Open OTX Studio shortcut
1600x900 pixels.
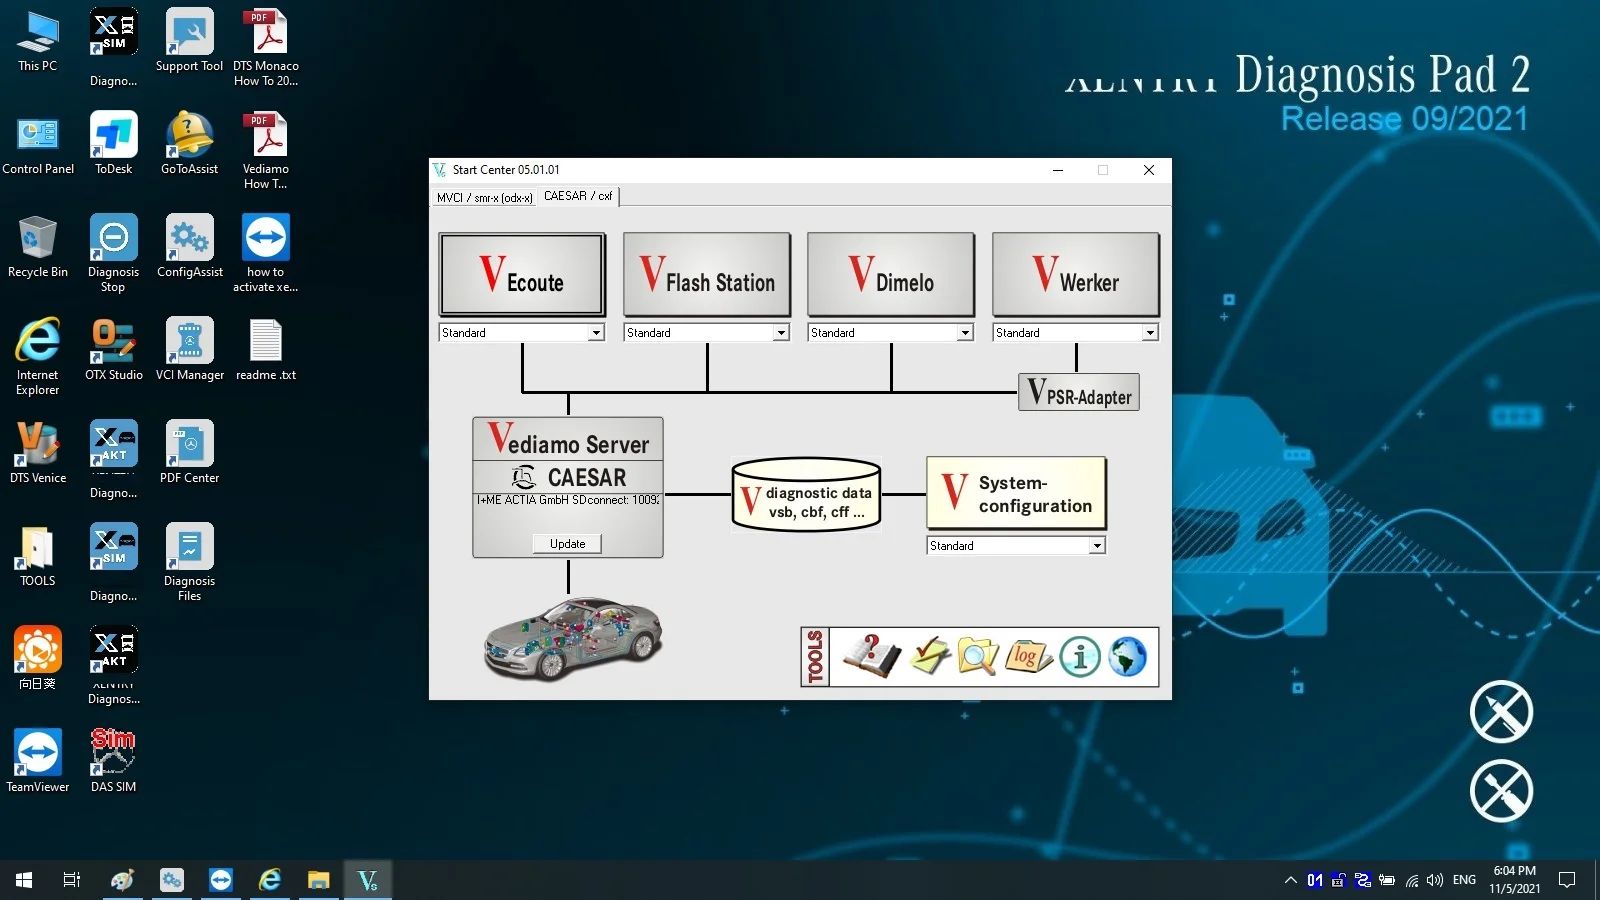[x=114, y=351]
